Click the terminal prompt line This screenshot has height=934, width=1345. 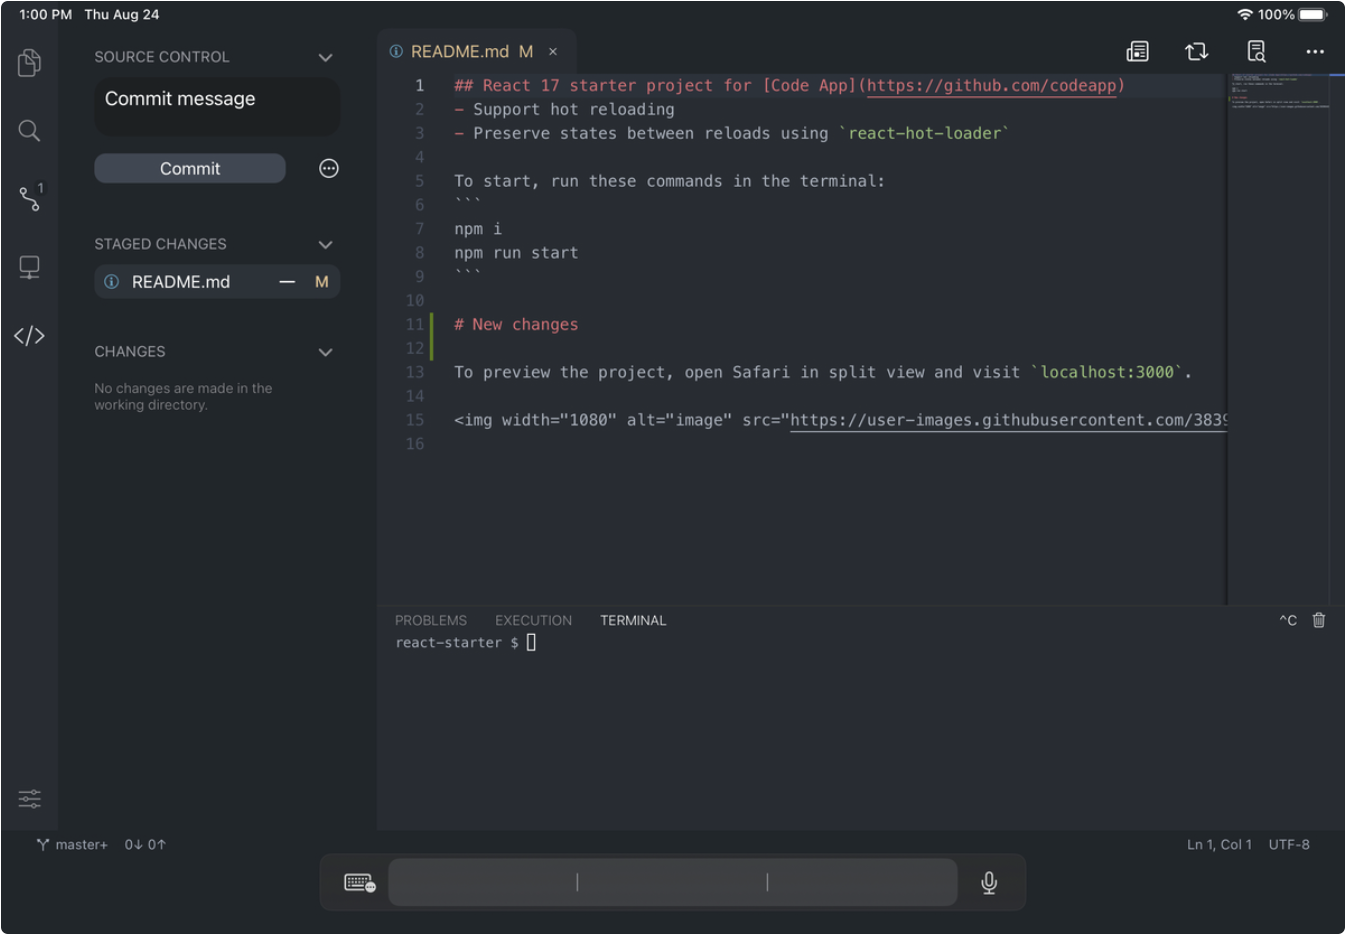[466, 643]
